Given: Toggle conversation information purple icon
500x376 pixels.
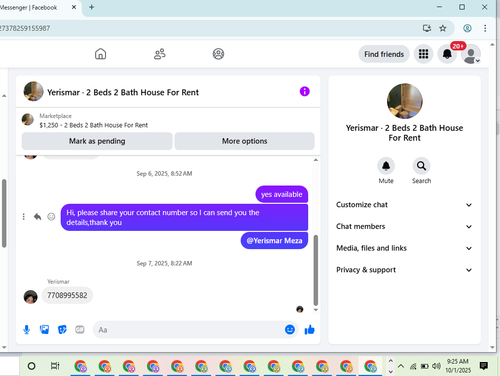Looking at the screenshot, I should (x=305, y=91).
